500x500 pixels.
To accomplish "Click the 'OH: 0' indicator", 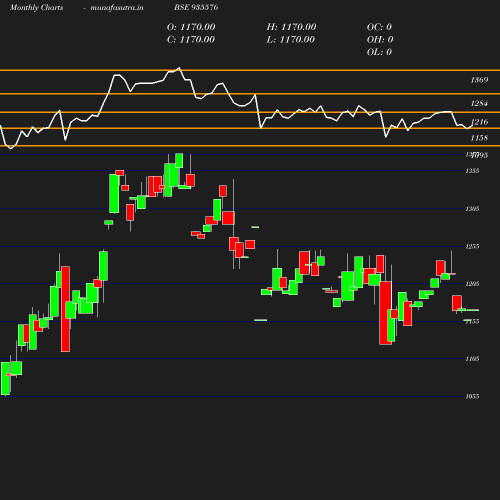I will click(380, 40).
